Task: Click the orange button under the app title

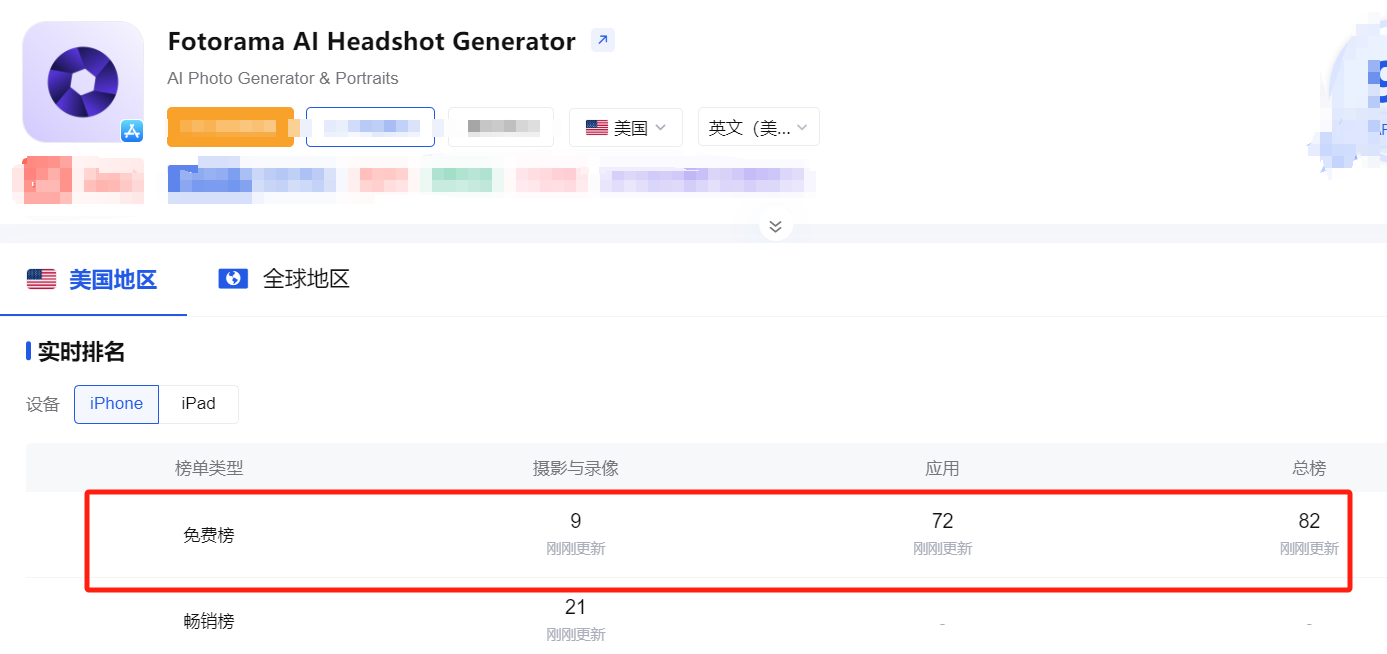Action: (230, 127)
